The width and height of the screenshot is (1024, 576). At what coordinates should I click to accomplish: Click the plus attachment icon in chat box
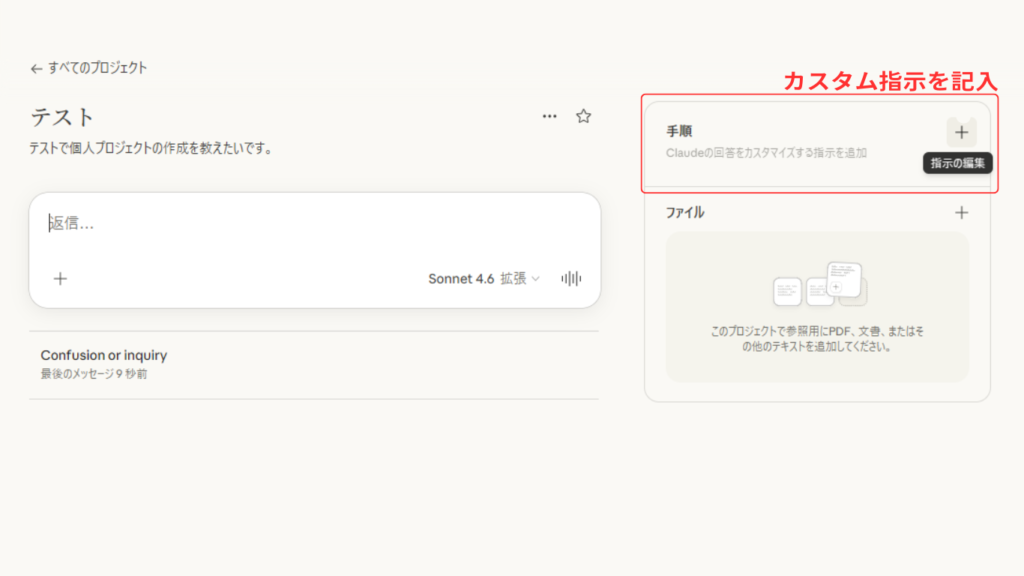tap(60, 279)
